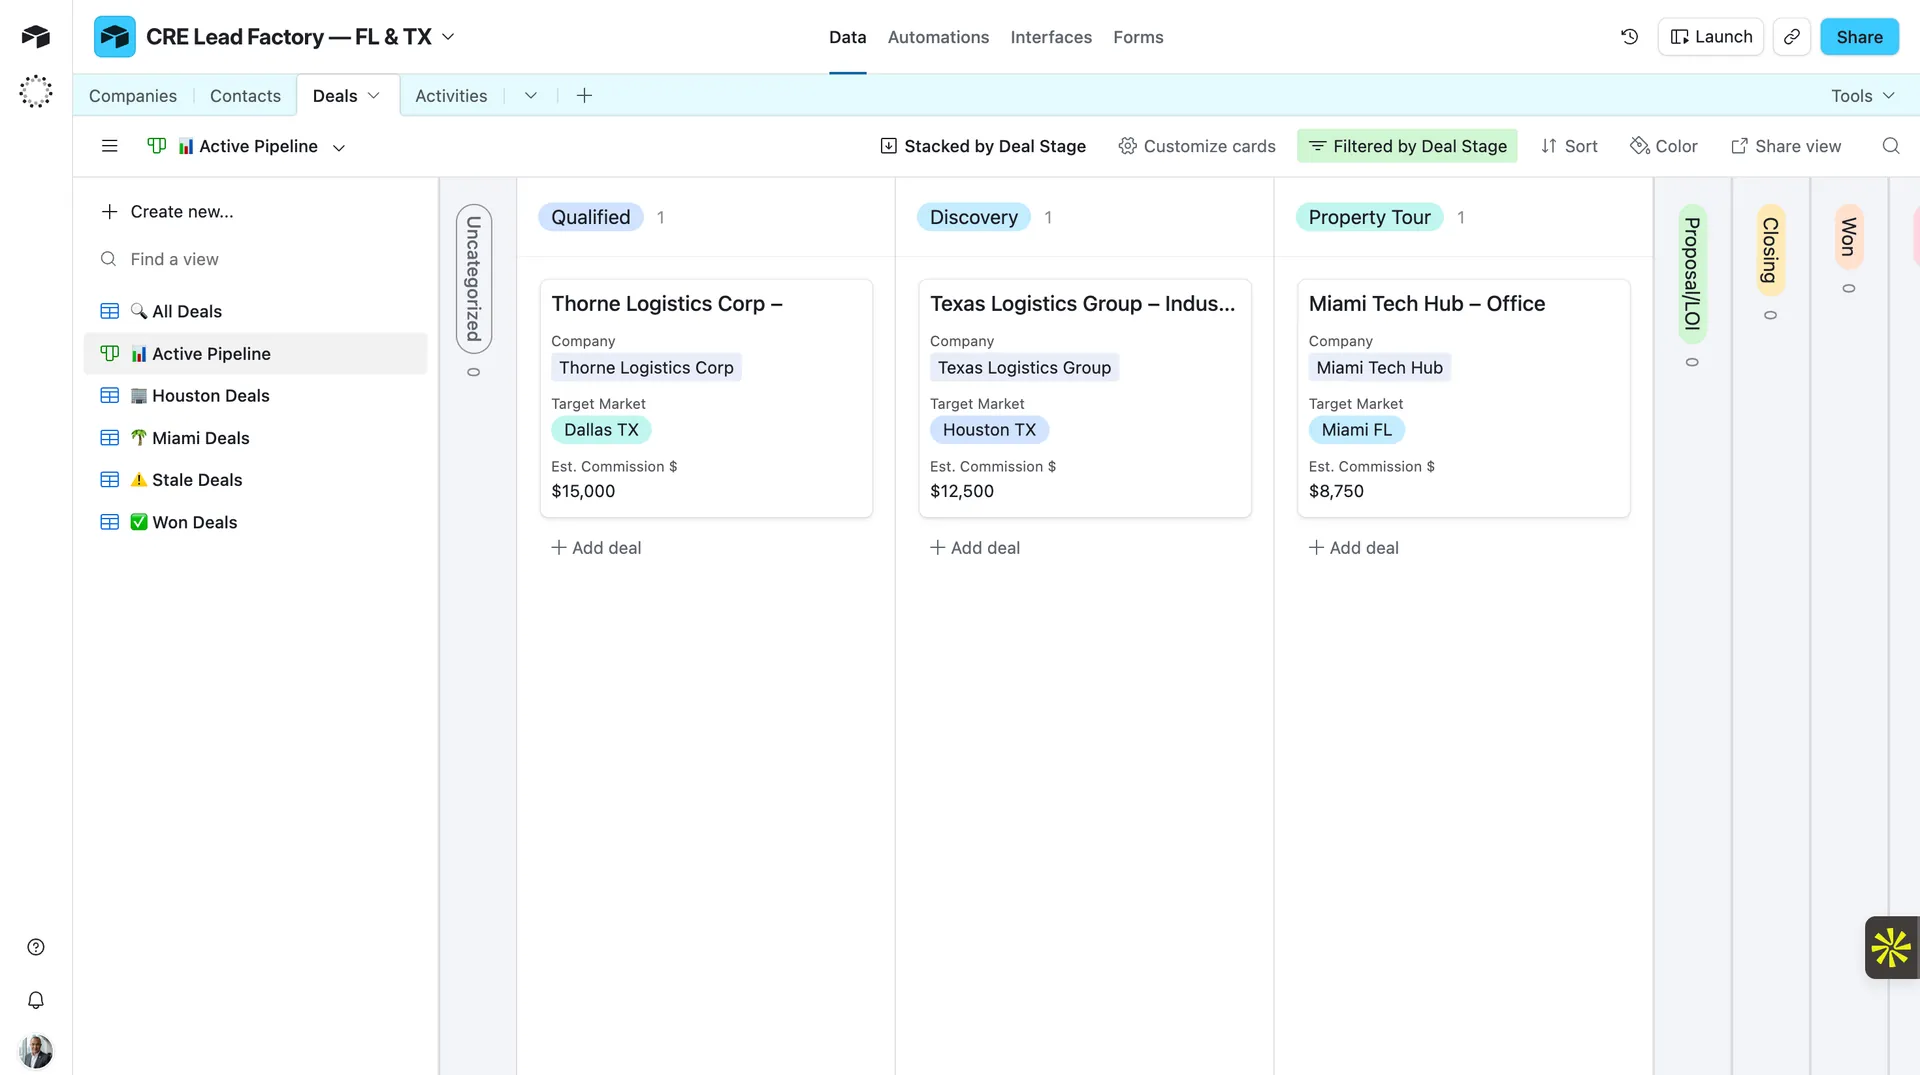Expand the Deals table dropdown arrow
1920x1075 pixels.
(x=374, y=95)
